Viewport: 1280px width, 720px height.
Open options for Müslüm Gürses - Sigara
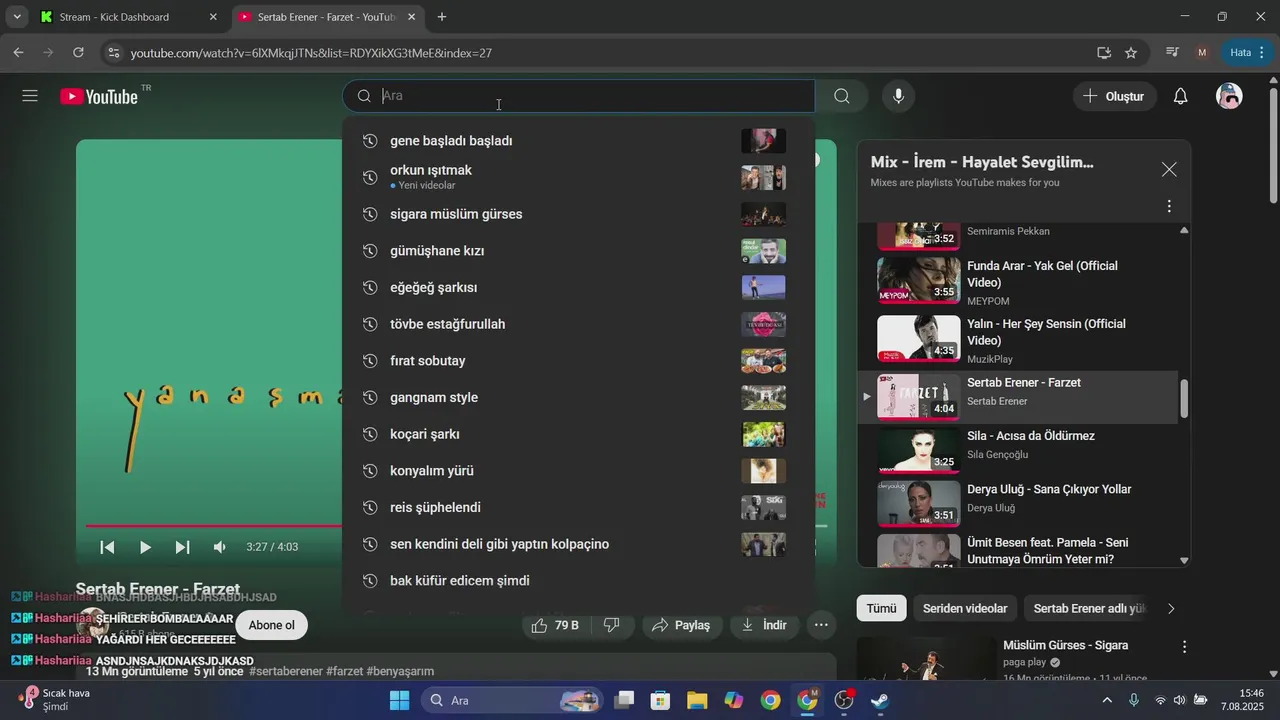pyautogui.click(x=1184, y=647)
